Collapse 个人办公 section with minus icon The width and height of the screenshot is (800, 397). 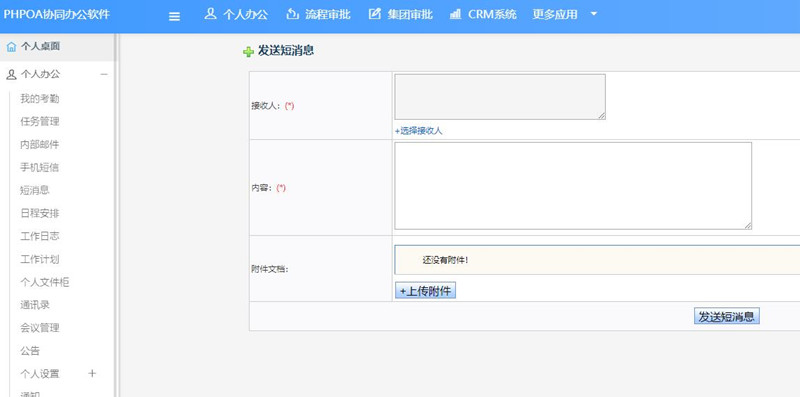104,75
